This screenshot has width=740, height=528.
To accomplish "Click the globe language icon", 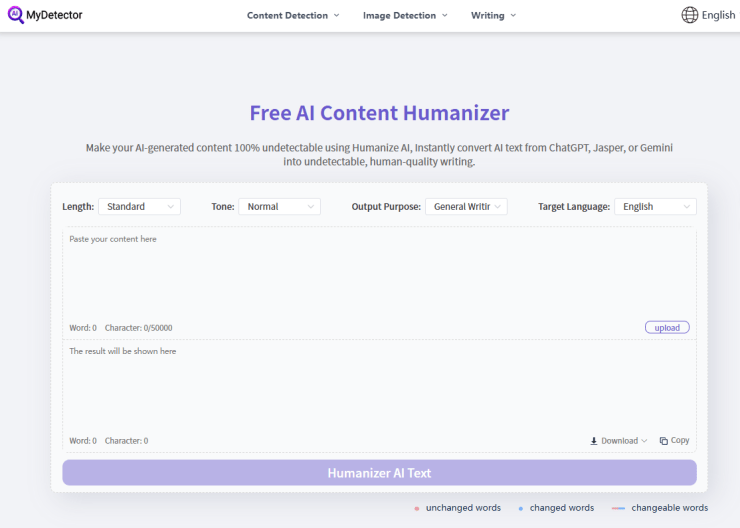I will point(690,15).
